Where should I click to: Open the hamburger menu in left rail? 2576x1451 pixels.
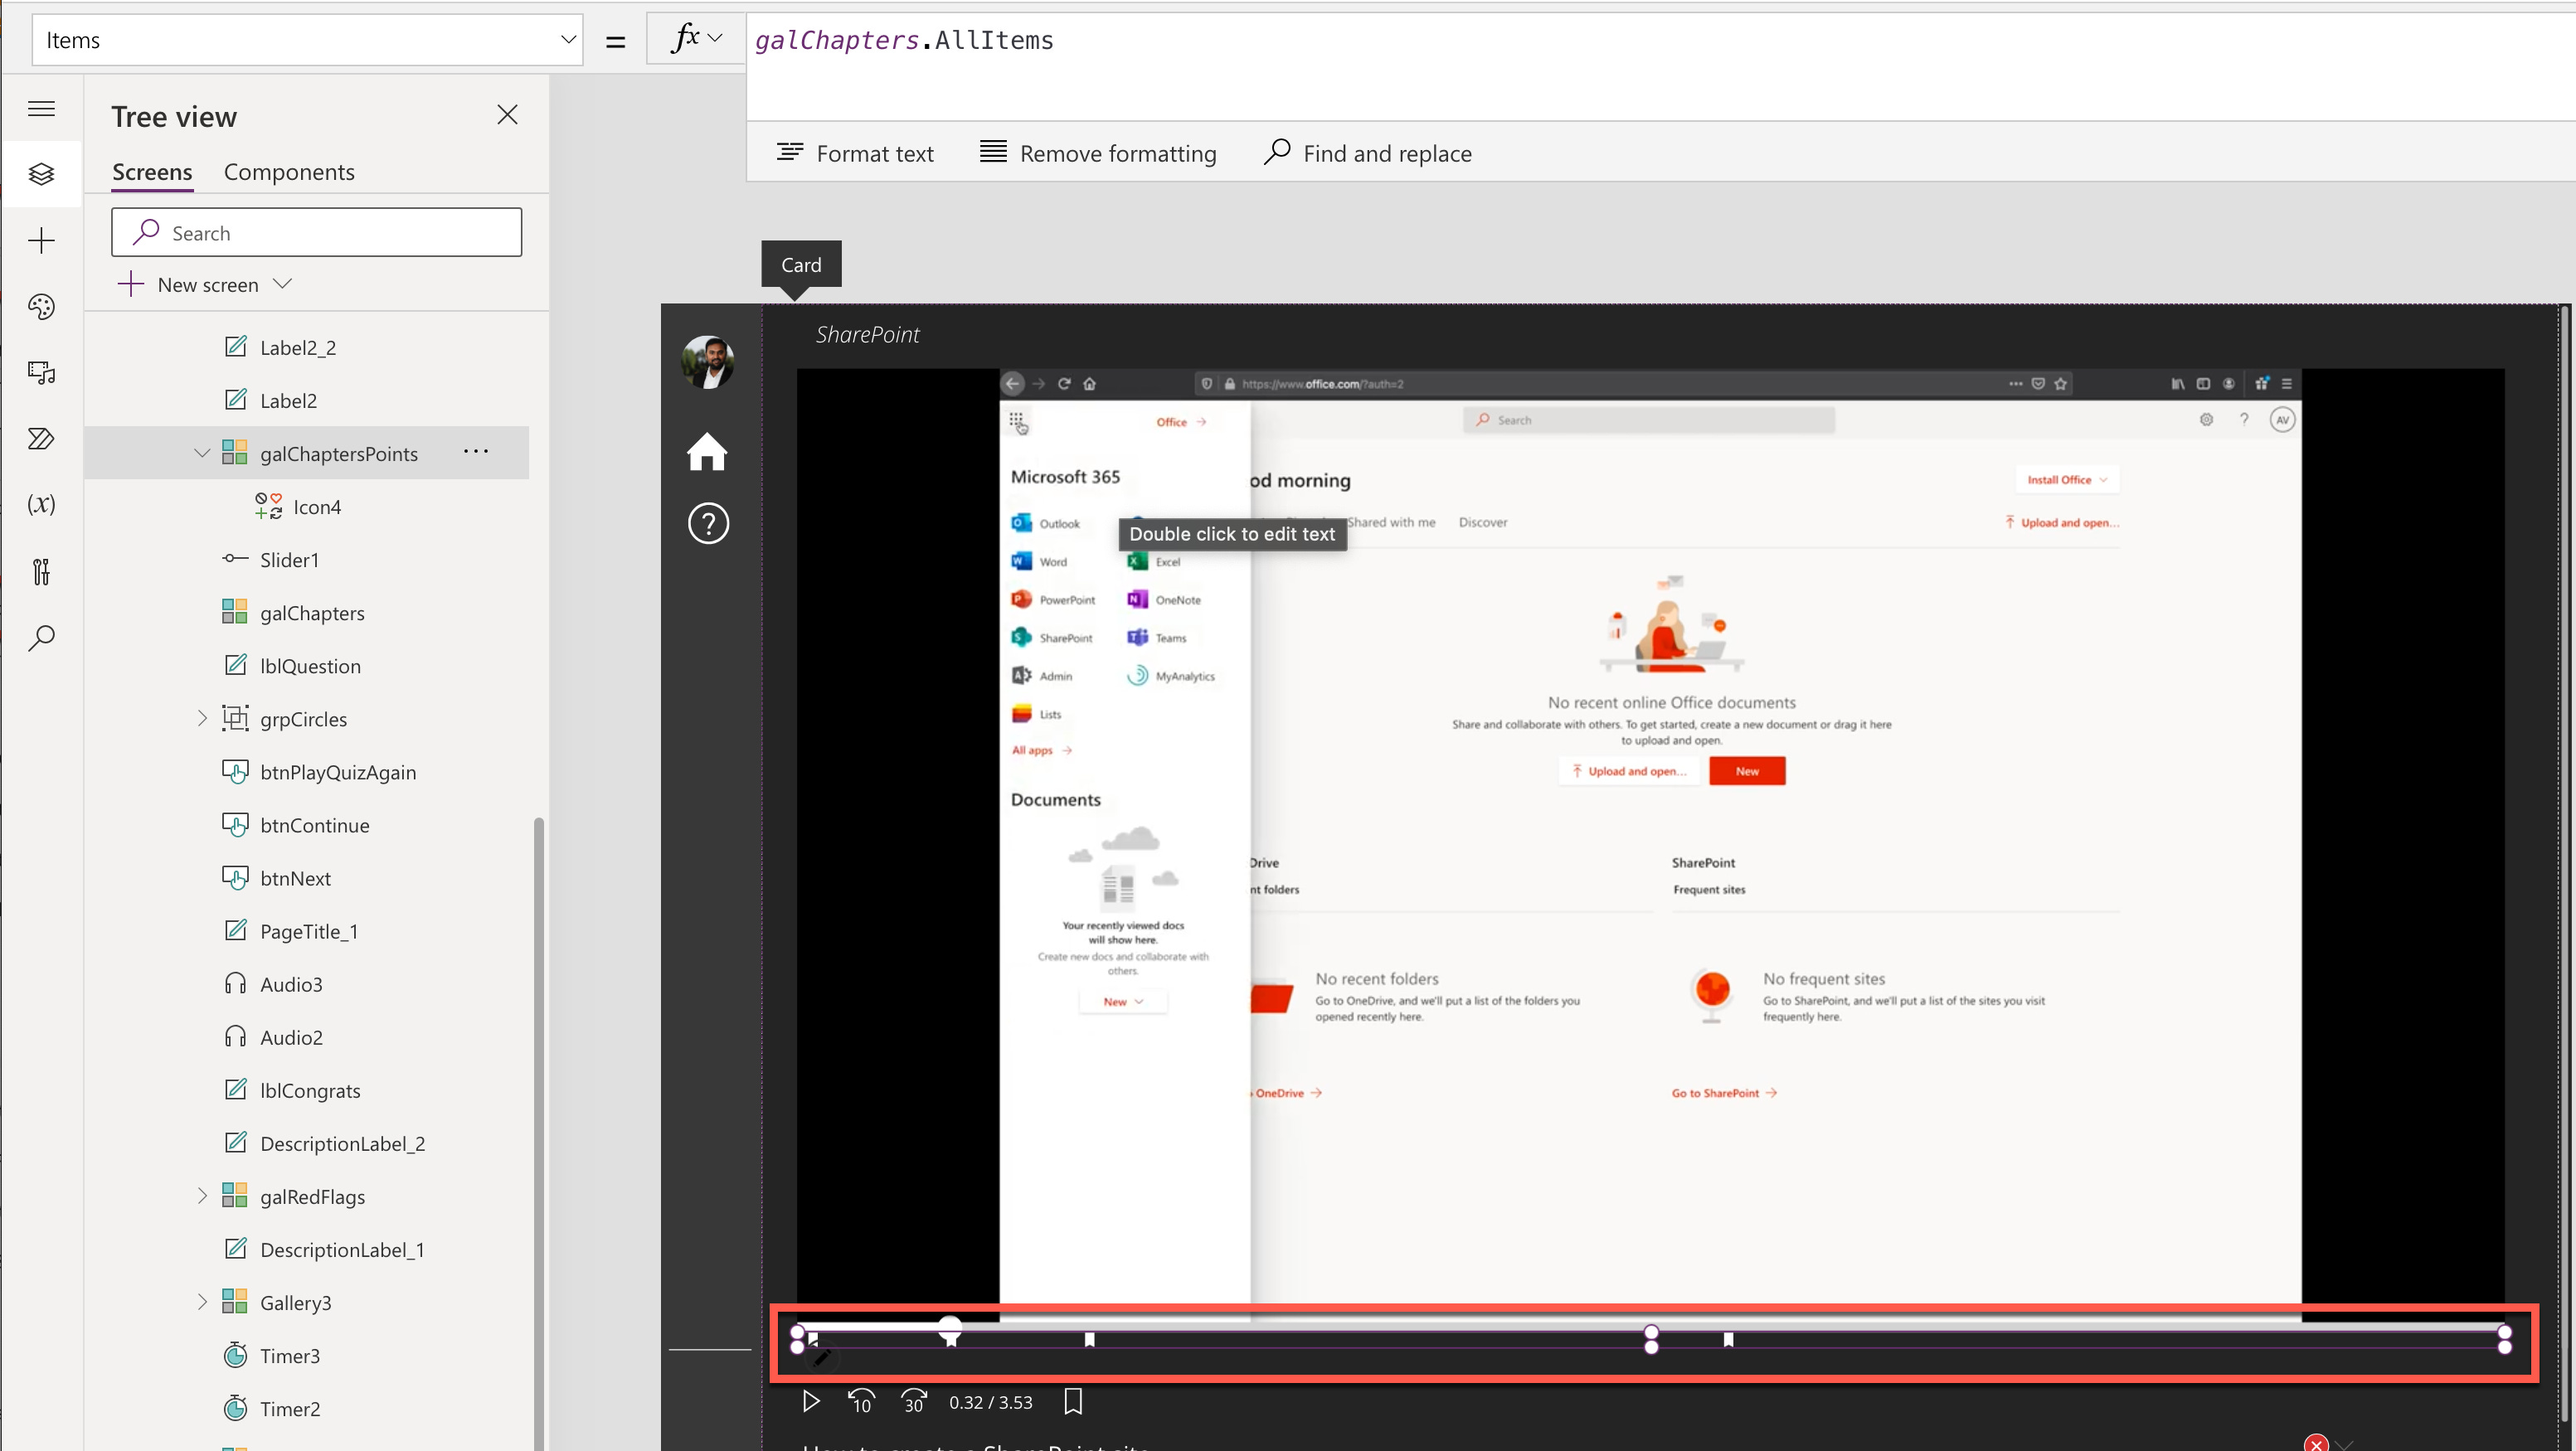click(41, 109)
